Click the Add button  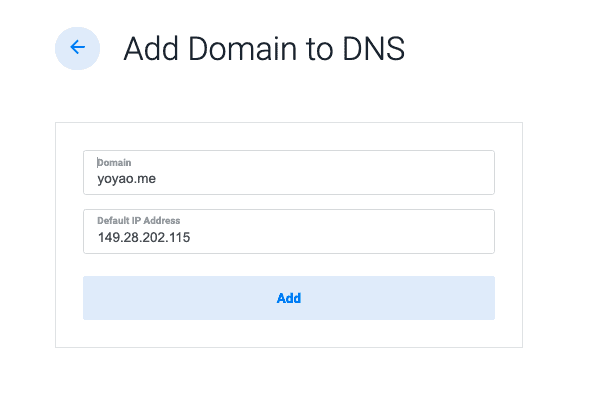pyautogui.click(x=289, y=298)
